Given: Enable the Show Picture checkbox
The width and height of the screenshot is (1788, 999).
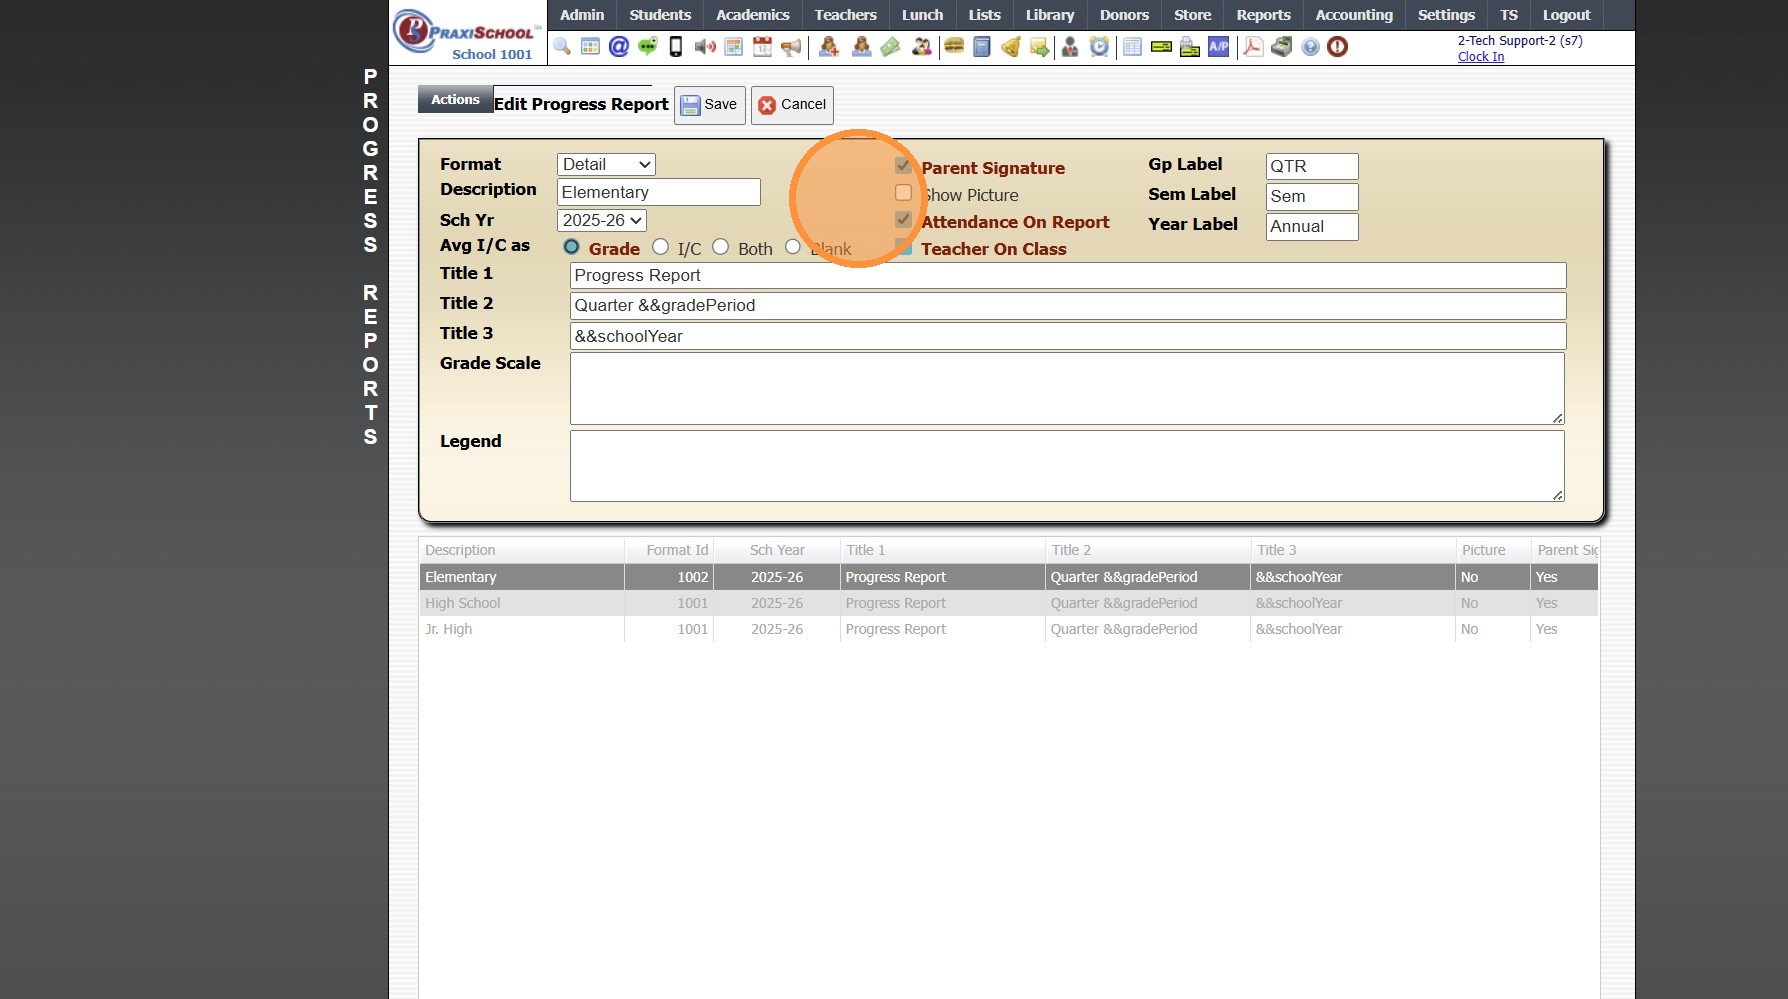Looking at the screenshot, I should 903,193.
